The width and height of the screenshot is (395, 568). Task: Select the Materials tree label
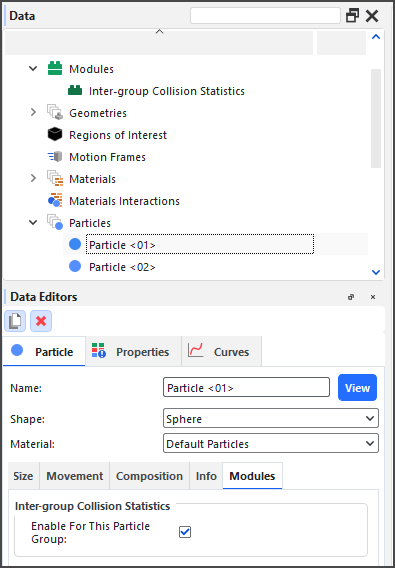[92, 179]
